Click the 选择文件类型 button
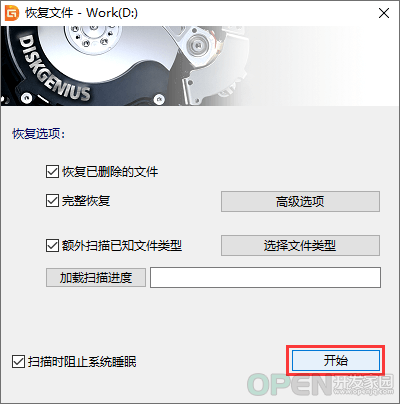Screen dimensions: 400x404 click(x=300, y=246)
